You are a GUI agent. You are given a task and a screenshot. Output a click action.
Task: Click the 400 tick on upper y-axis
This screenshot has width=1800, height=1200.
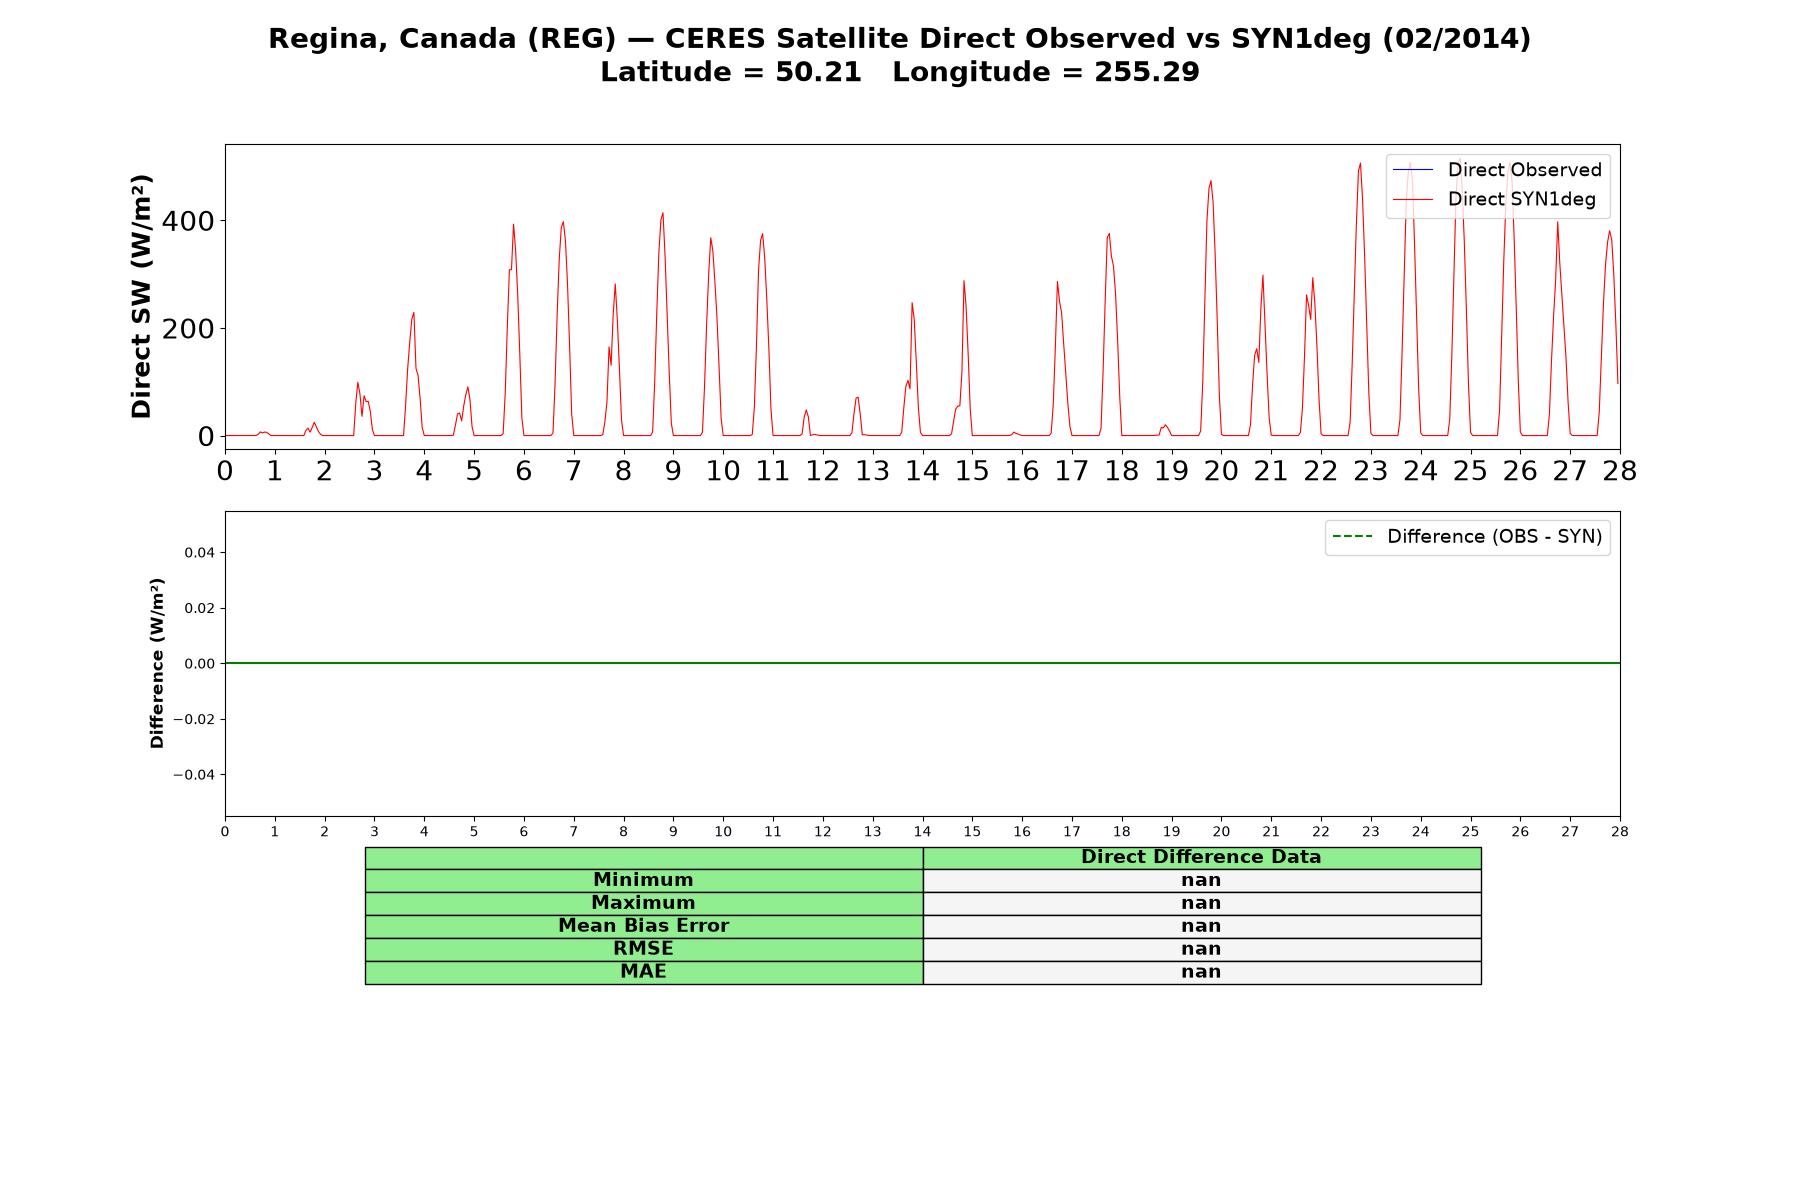point(188,221)
